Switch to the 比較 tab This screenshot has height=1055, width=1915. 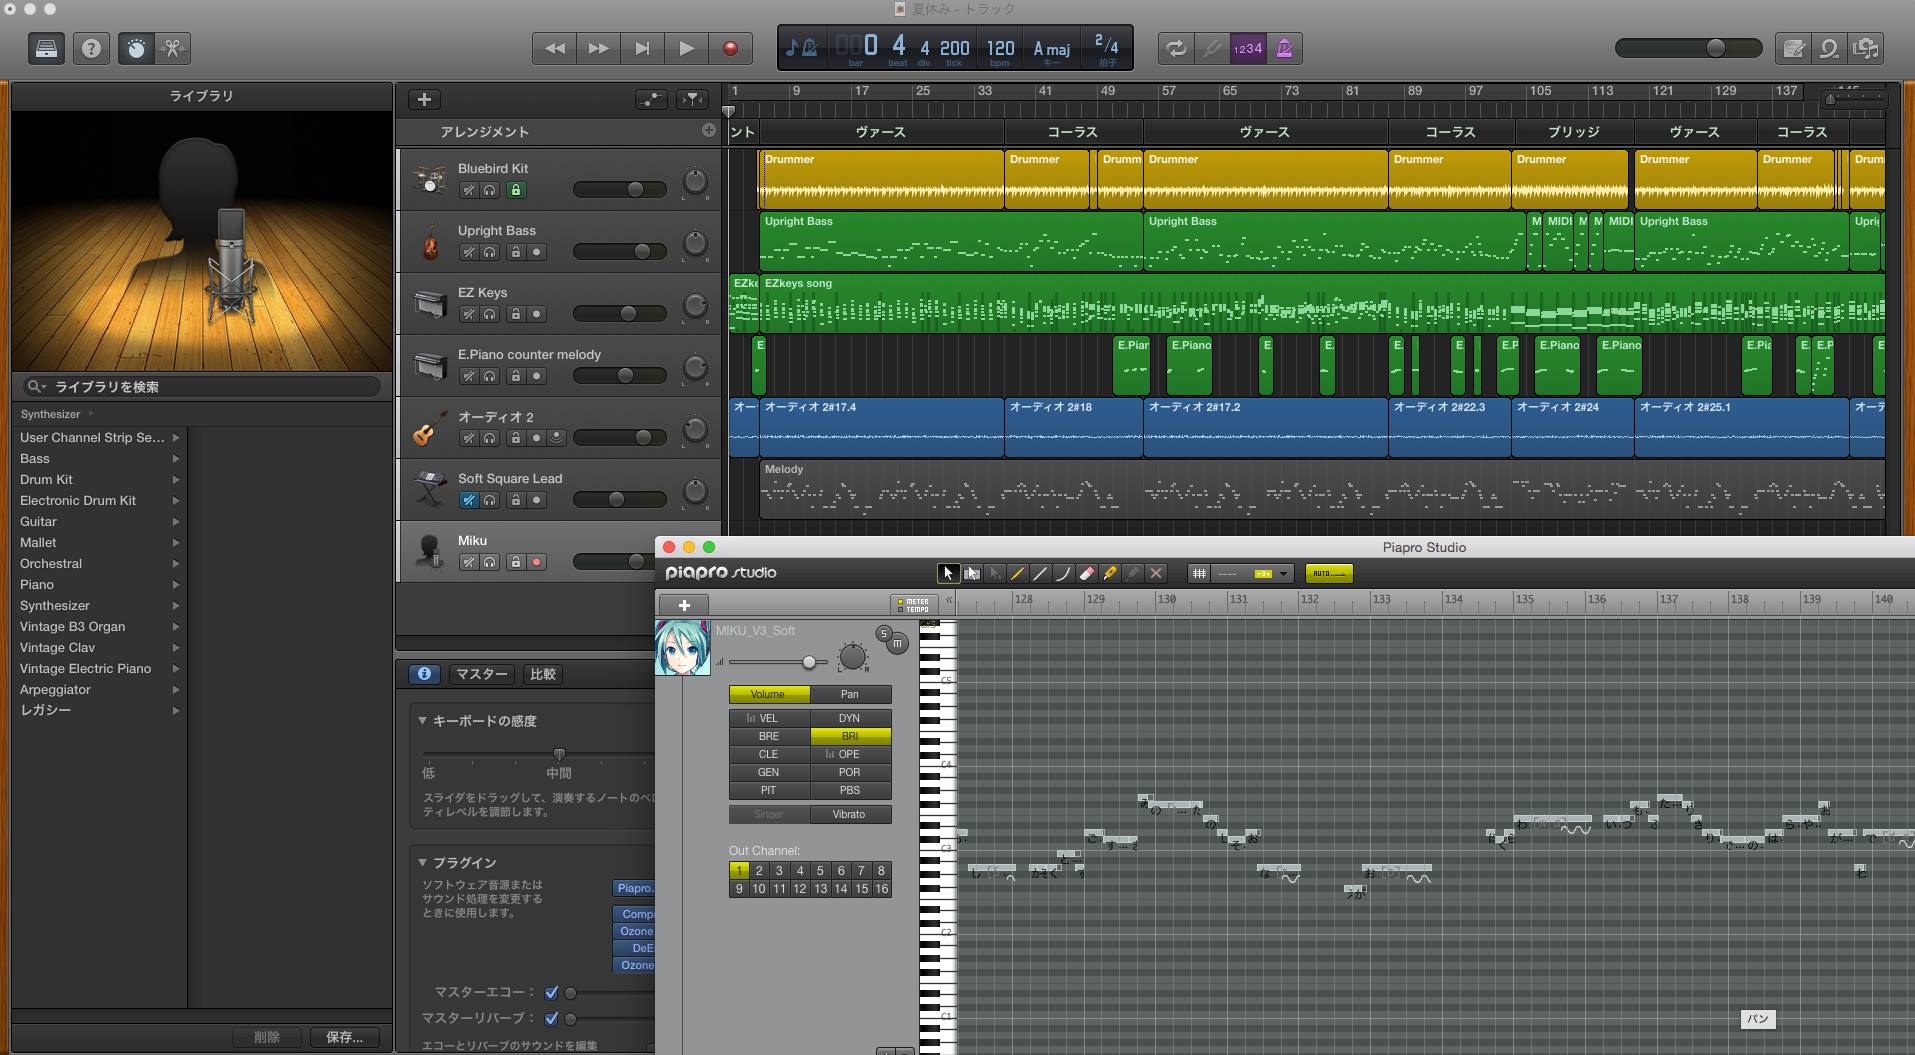543,674
